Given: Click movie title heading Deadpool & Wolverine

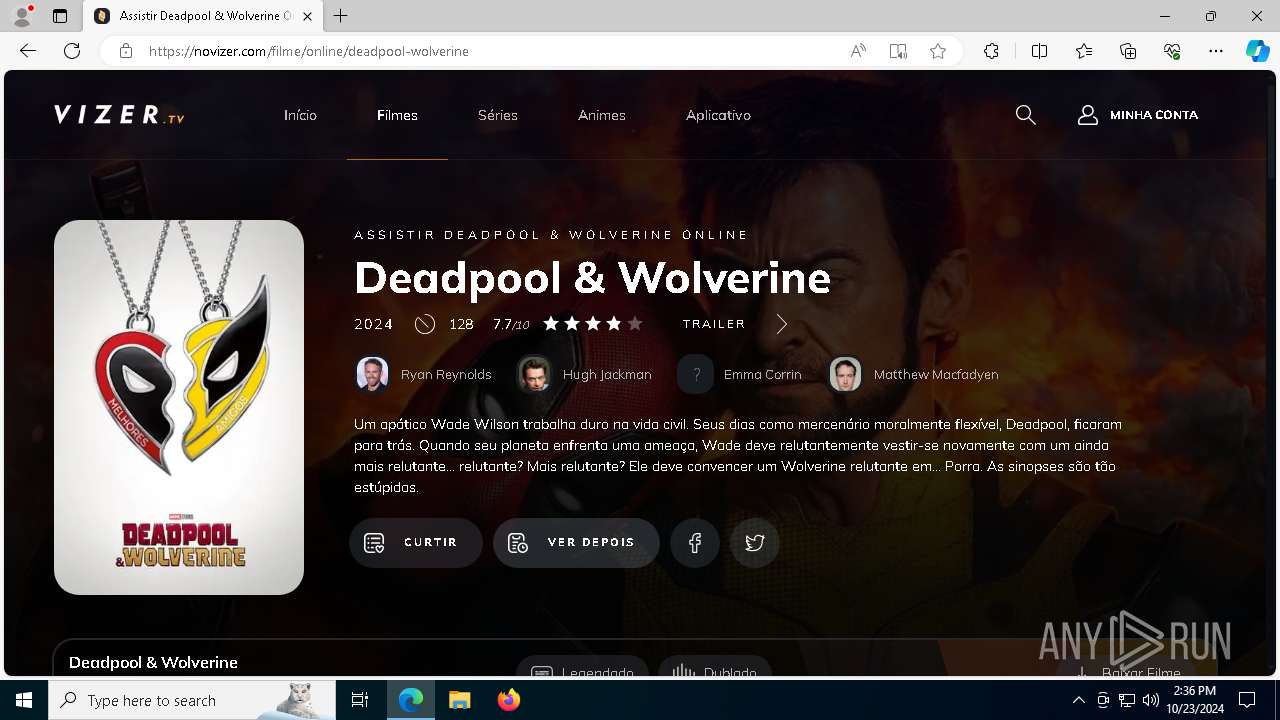Looking at the screenshot, I should [x=592, y=278].
